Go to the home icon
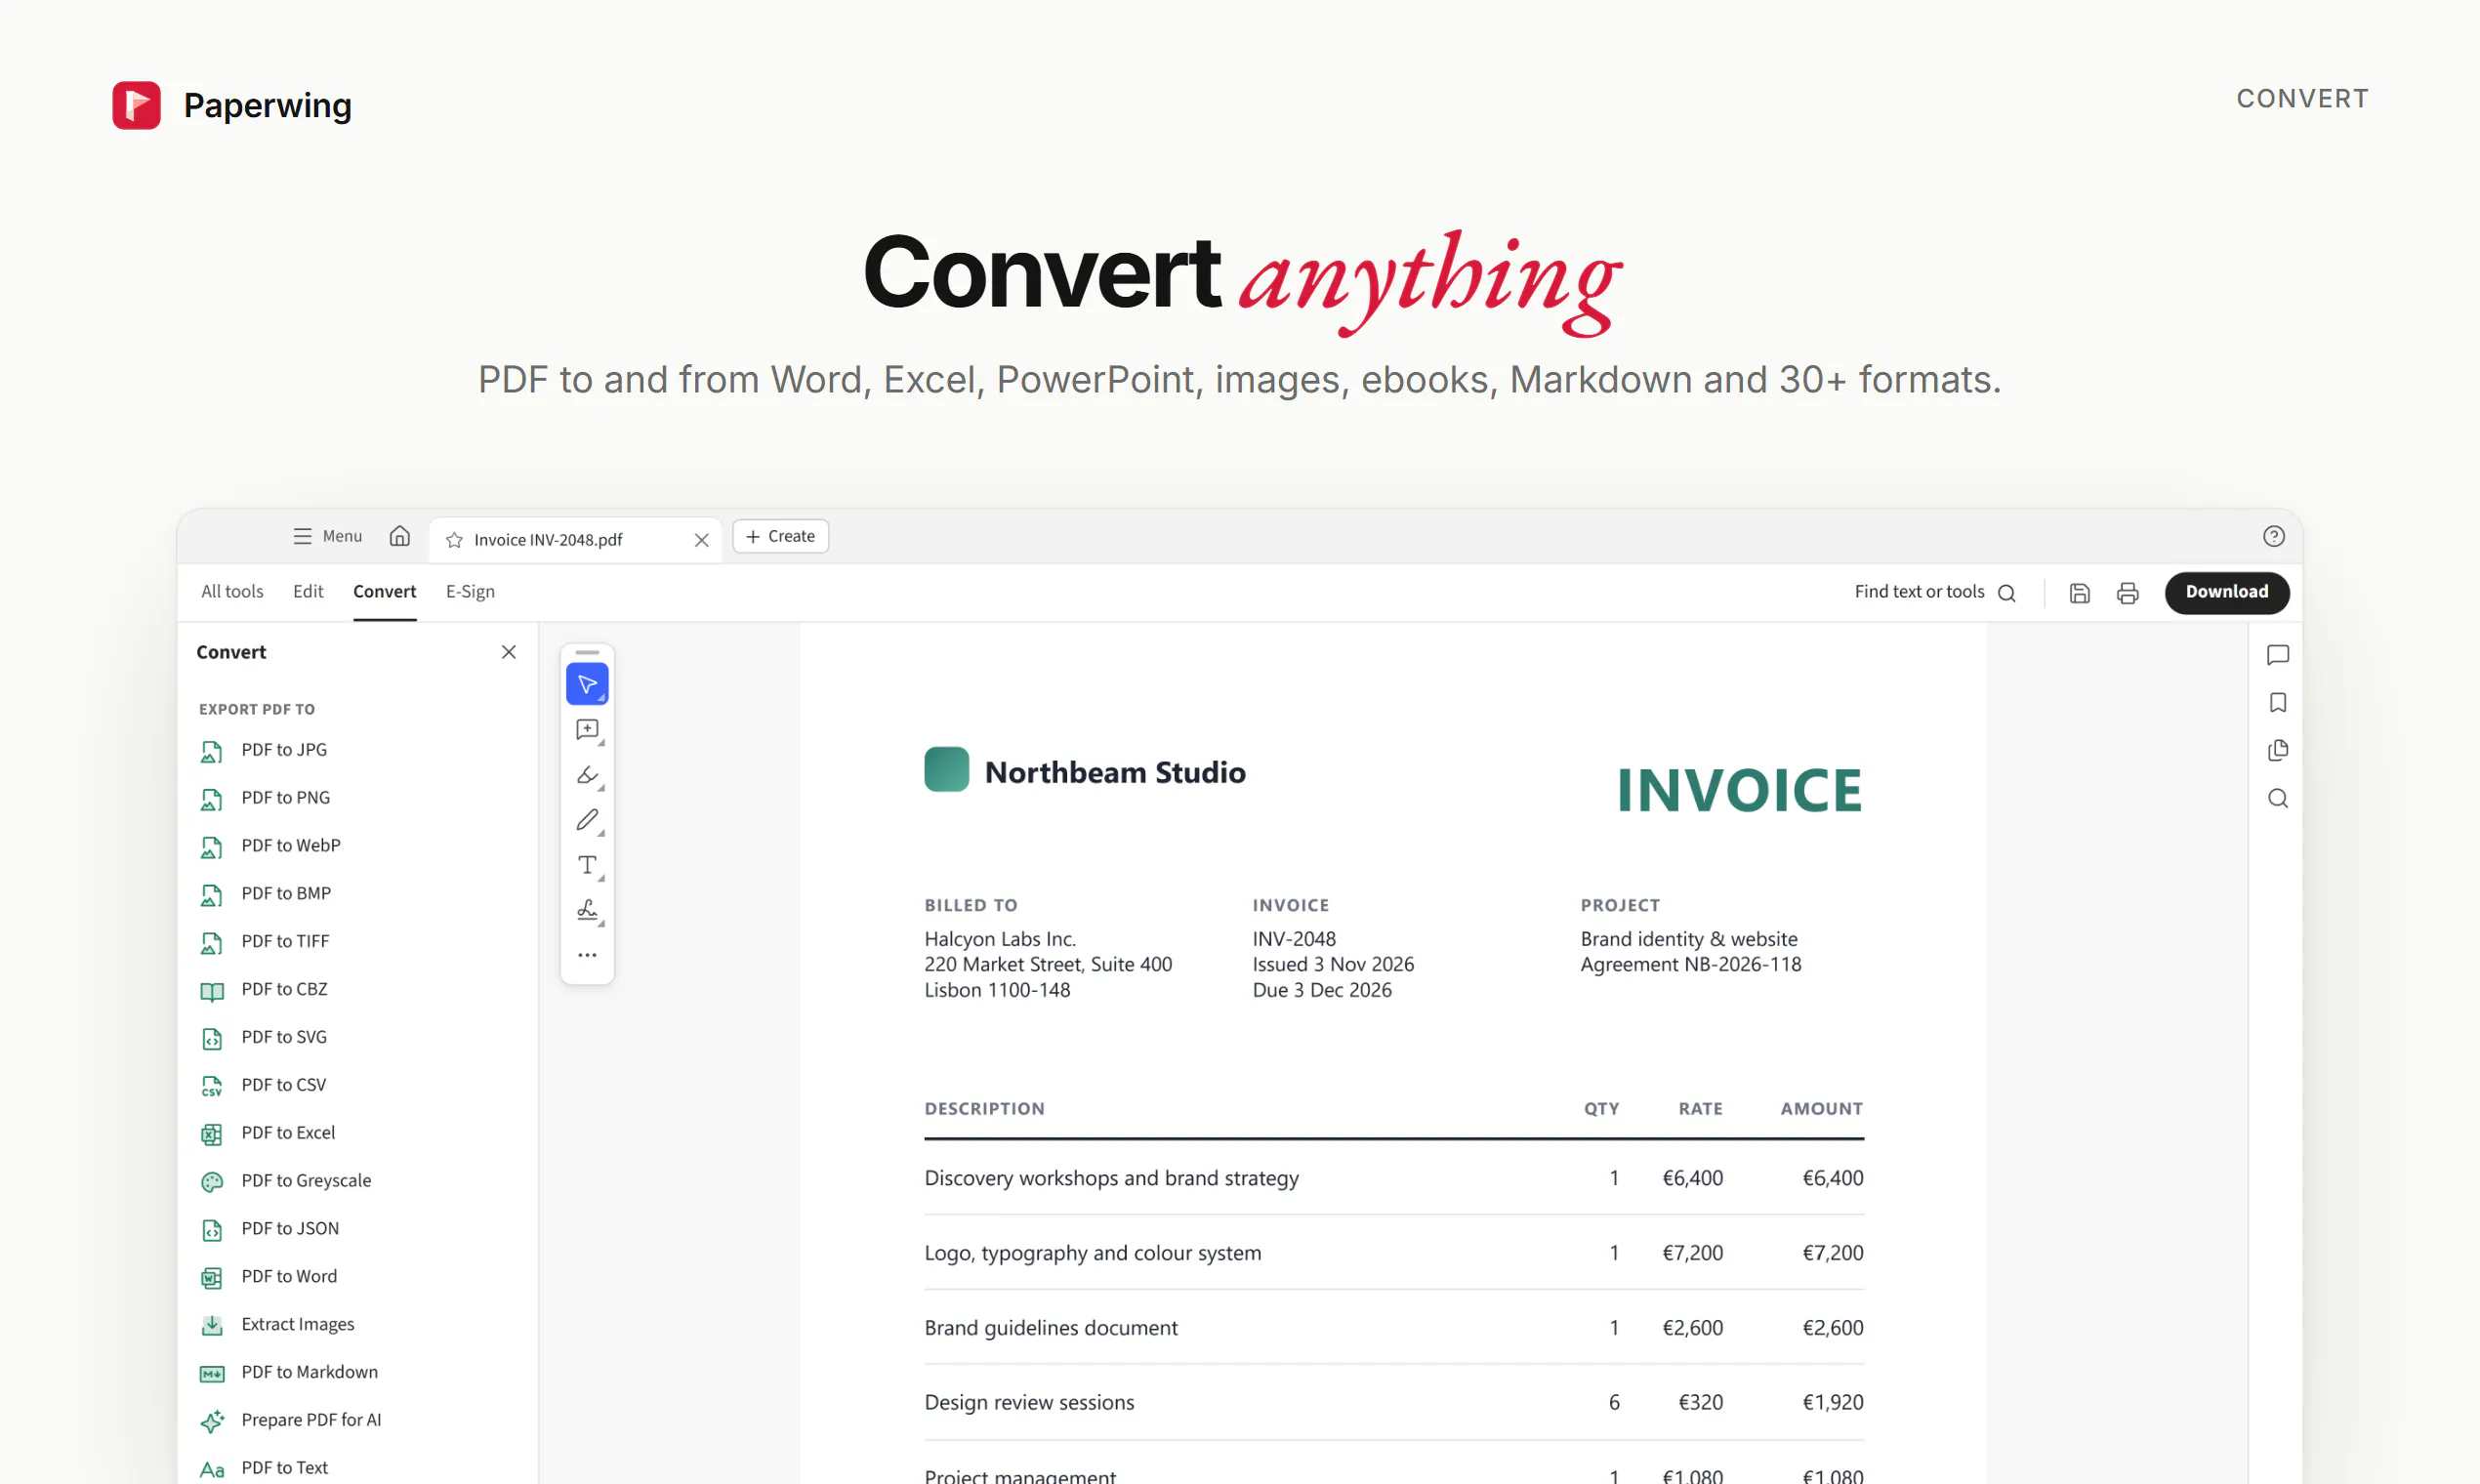This screenshot has height=1484, width=2480. pyautogui.click(x=399, y=536)
